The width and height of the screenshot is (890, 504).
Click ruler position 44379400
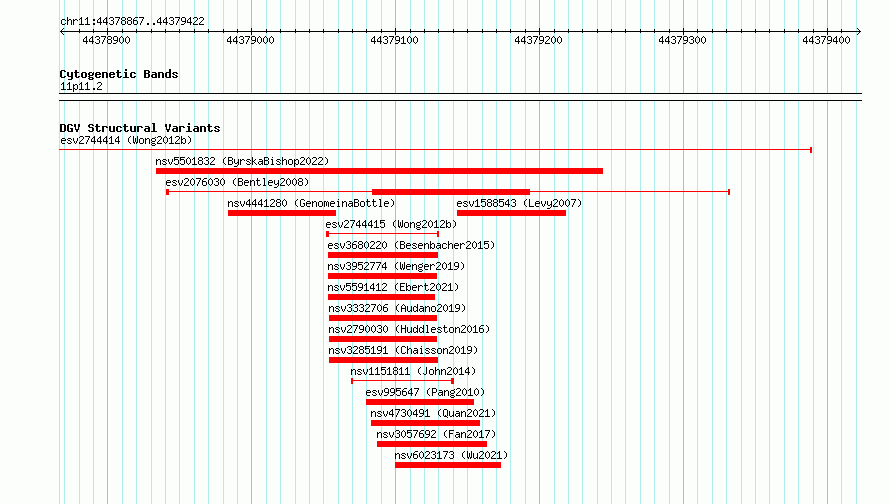point(826,40)
